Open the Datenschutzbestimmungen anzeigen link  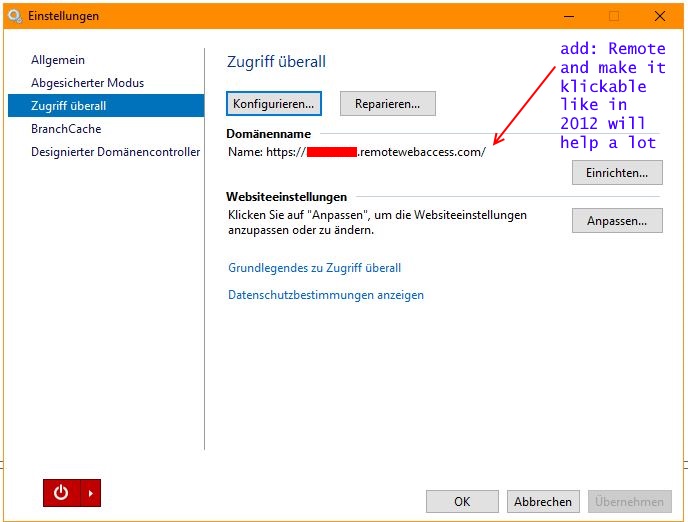pyautogui.click(x=326, y=295)
